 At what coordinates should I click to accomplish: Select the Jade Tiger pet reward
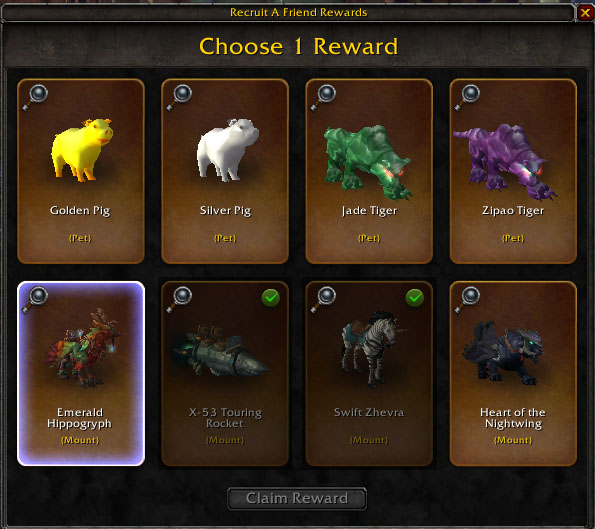pyautogui.click(x=369, y=171)
